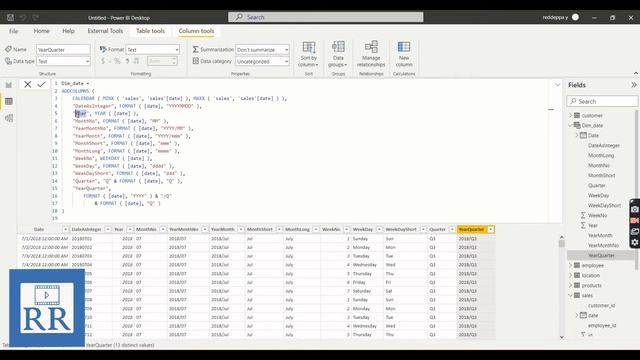The height and width of the screenshot is (360, 640).
Task: Select the DateAsInteger field in Fields list
Action: click(604, 145)
